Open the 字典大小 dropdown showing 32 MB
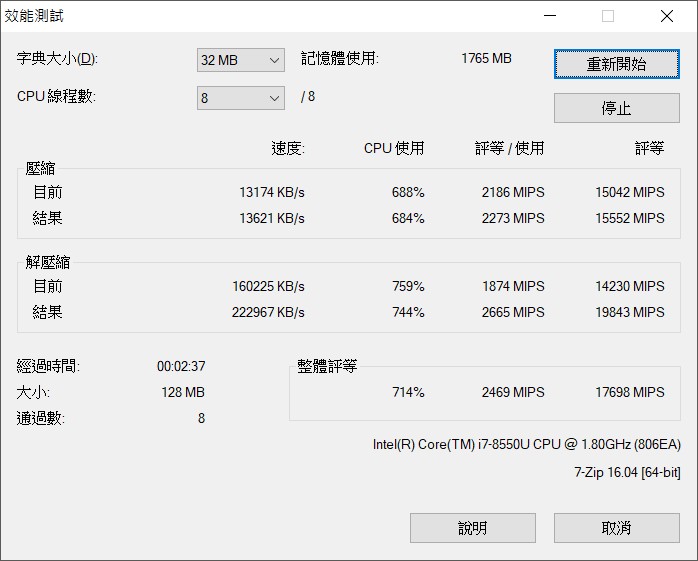Viewport: 698px width, 561px height. pyautogui.click(x=241, y=60)
